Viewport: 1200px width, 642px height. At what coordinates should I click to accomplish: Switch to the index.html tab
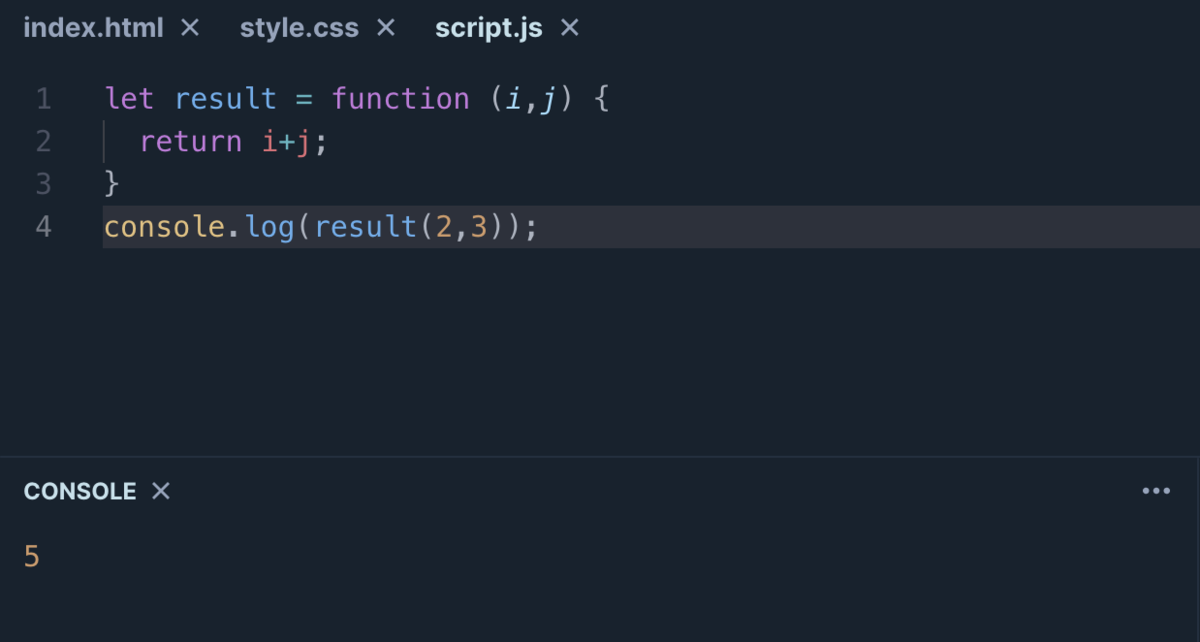click(x=95, y=28)
